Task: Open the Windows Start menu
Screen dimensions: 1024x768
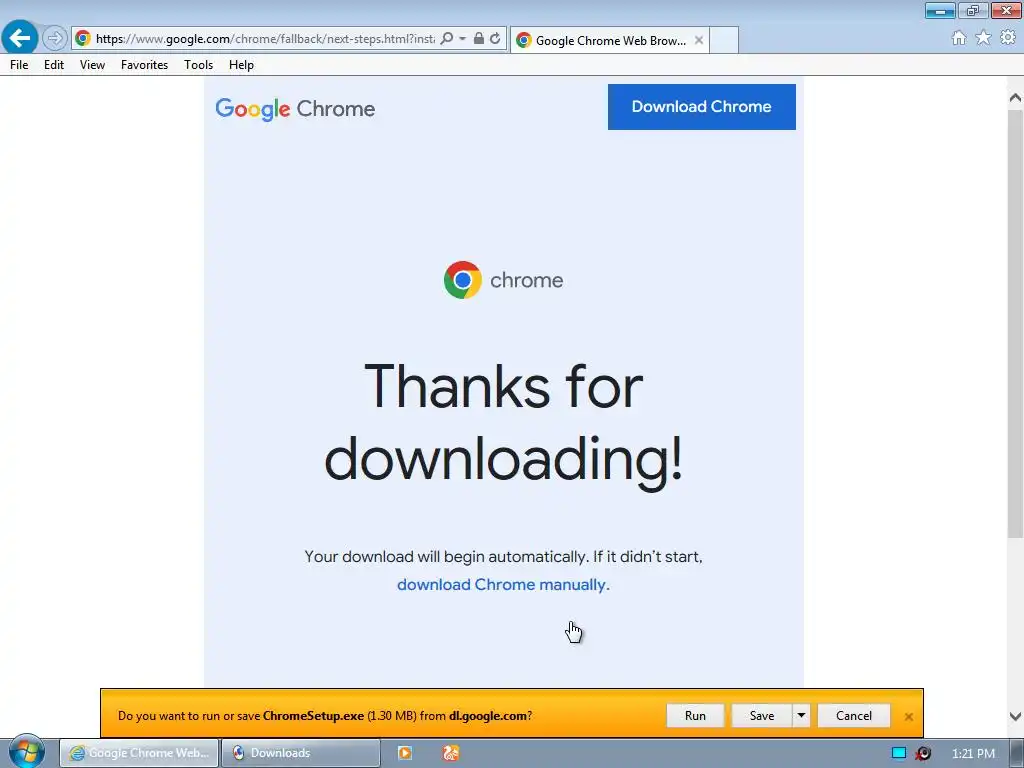Action: pyautogui.click(x=27, y=752)
